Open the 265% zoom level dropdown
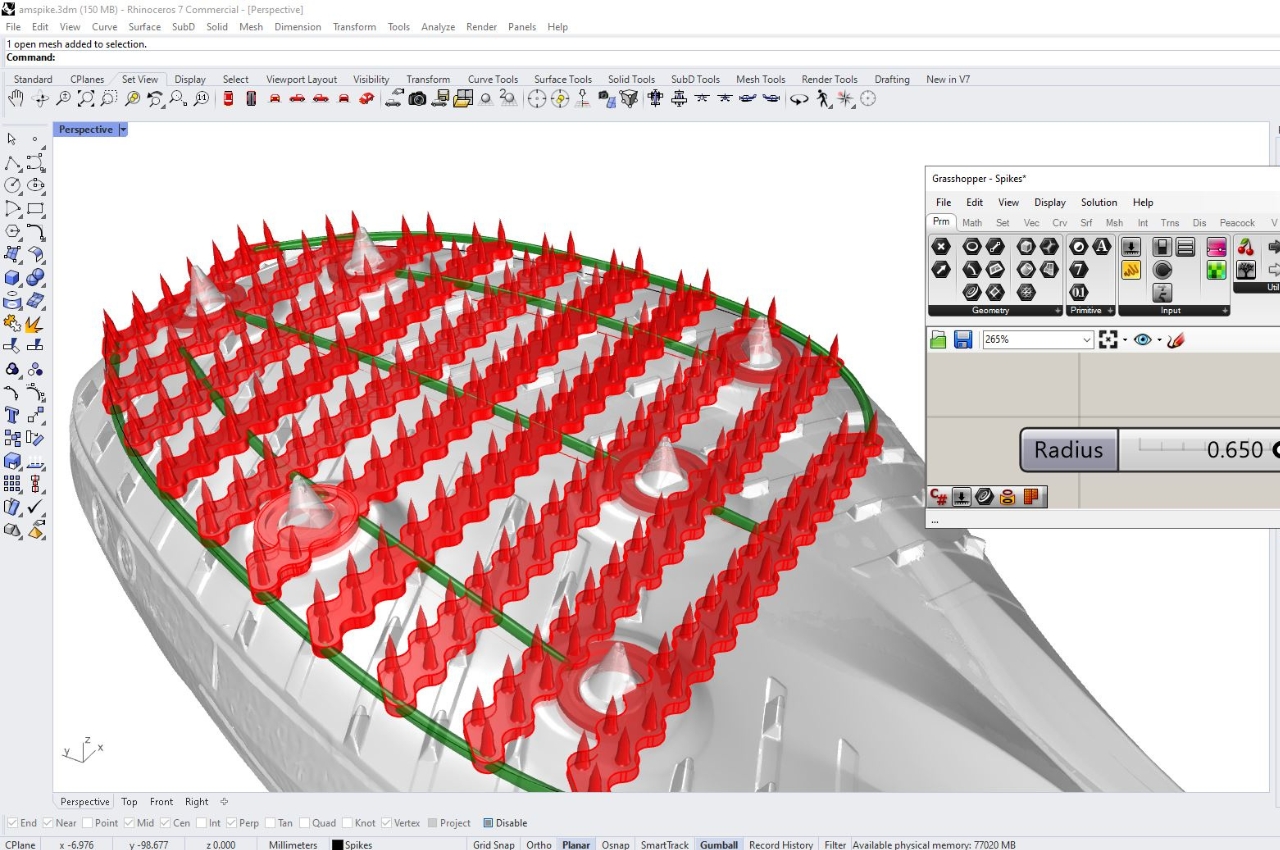This screenshot has width=1280, height=850. pyautogui.click(x=1087, y=340)
